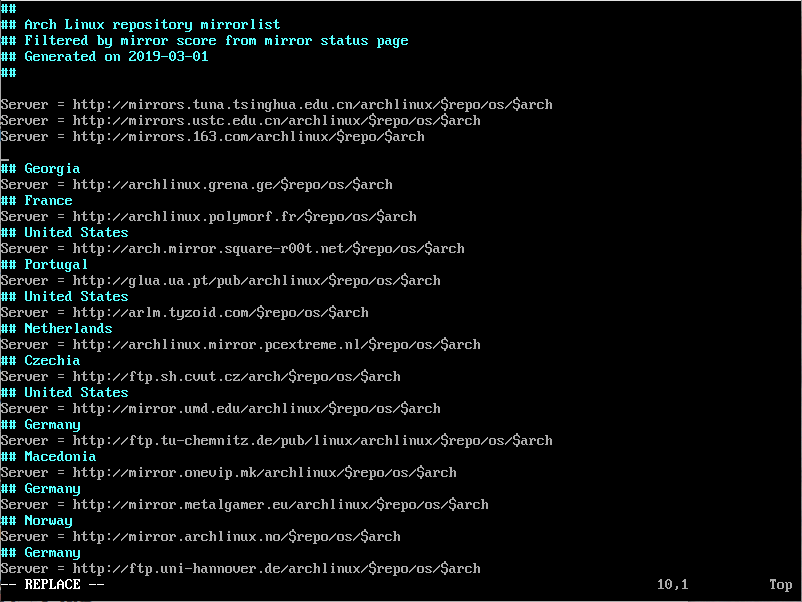The image size is (802, 602).
Task: Click the archlinux.polymorf.fr server line
Action: (208, 217)
